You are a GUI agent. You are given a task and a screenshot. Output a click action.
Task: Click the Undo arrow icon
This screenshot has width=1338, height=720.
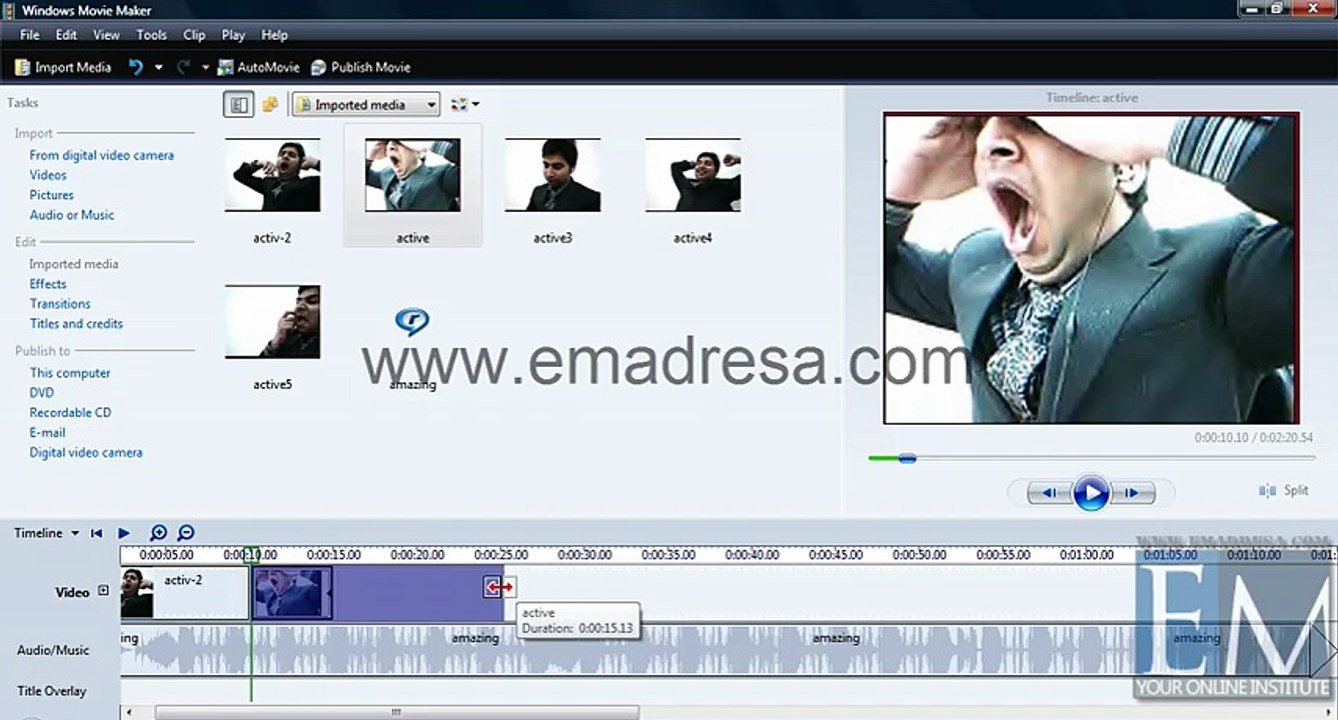pyautogui.click(x=136, y=67)
